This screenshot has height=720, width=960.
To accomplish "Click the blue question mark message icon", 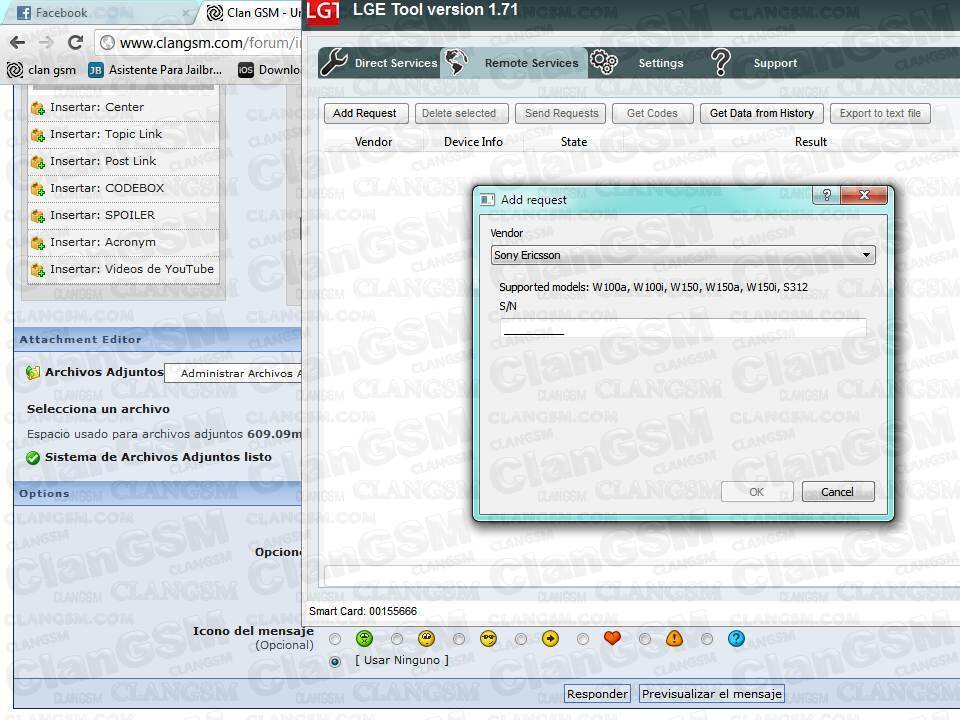I will (736, 639).
